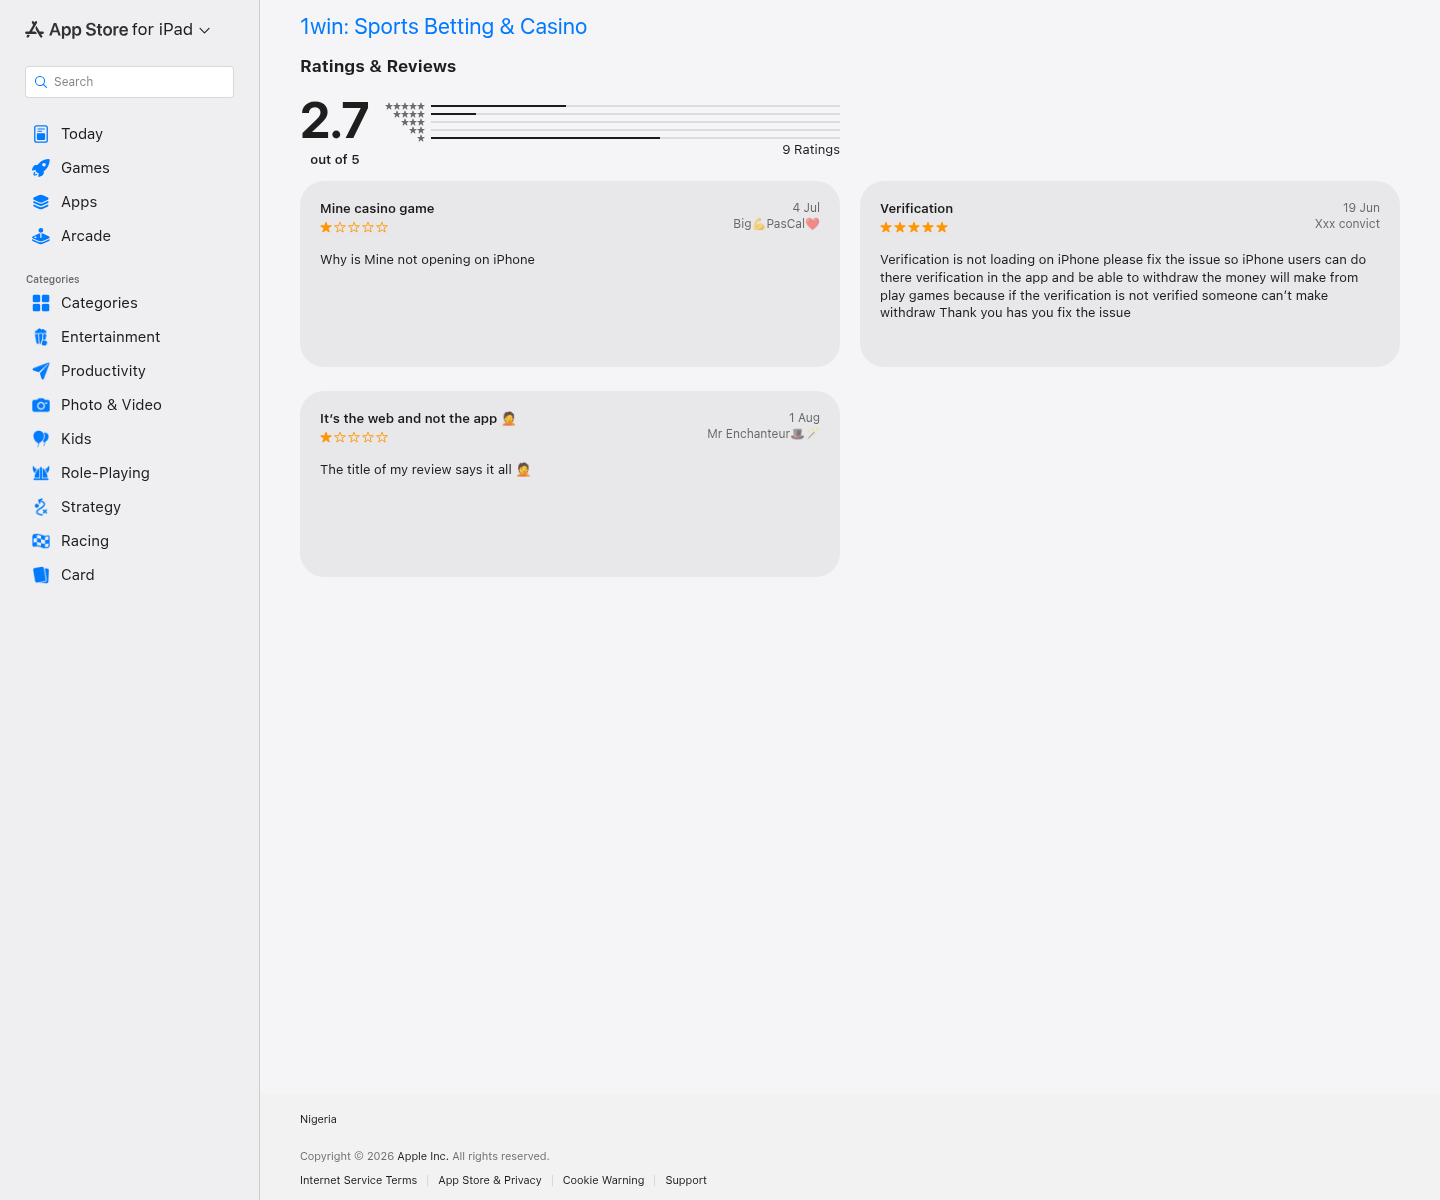
Task: Click star rating of Mr Enchanteur's review
Action: [354, 438]
